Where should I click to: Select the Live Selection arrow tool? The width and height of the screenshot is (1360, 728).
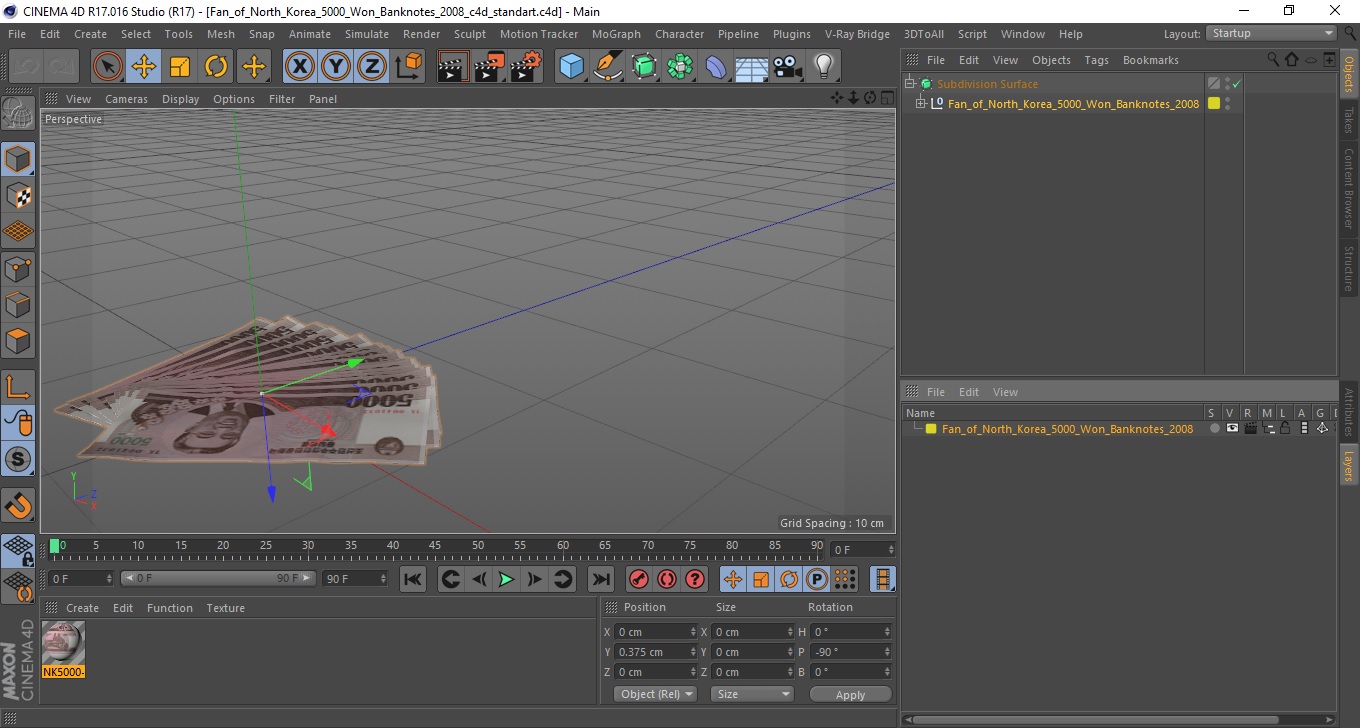click(x=108, y=67)
